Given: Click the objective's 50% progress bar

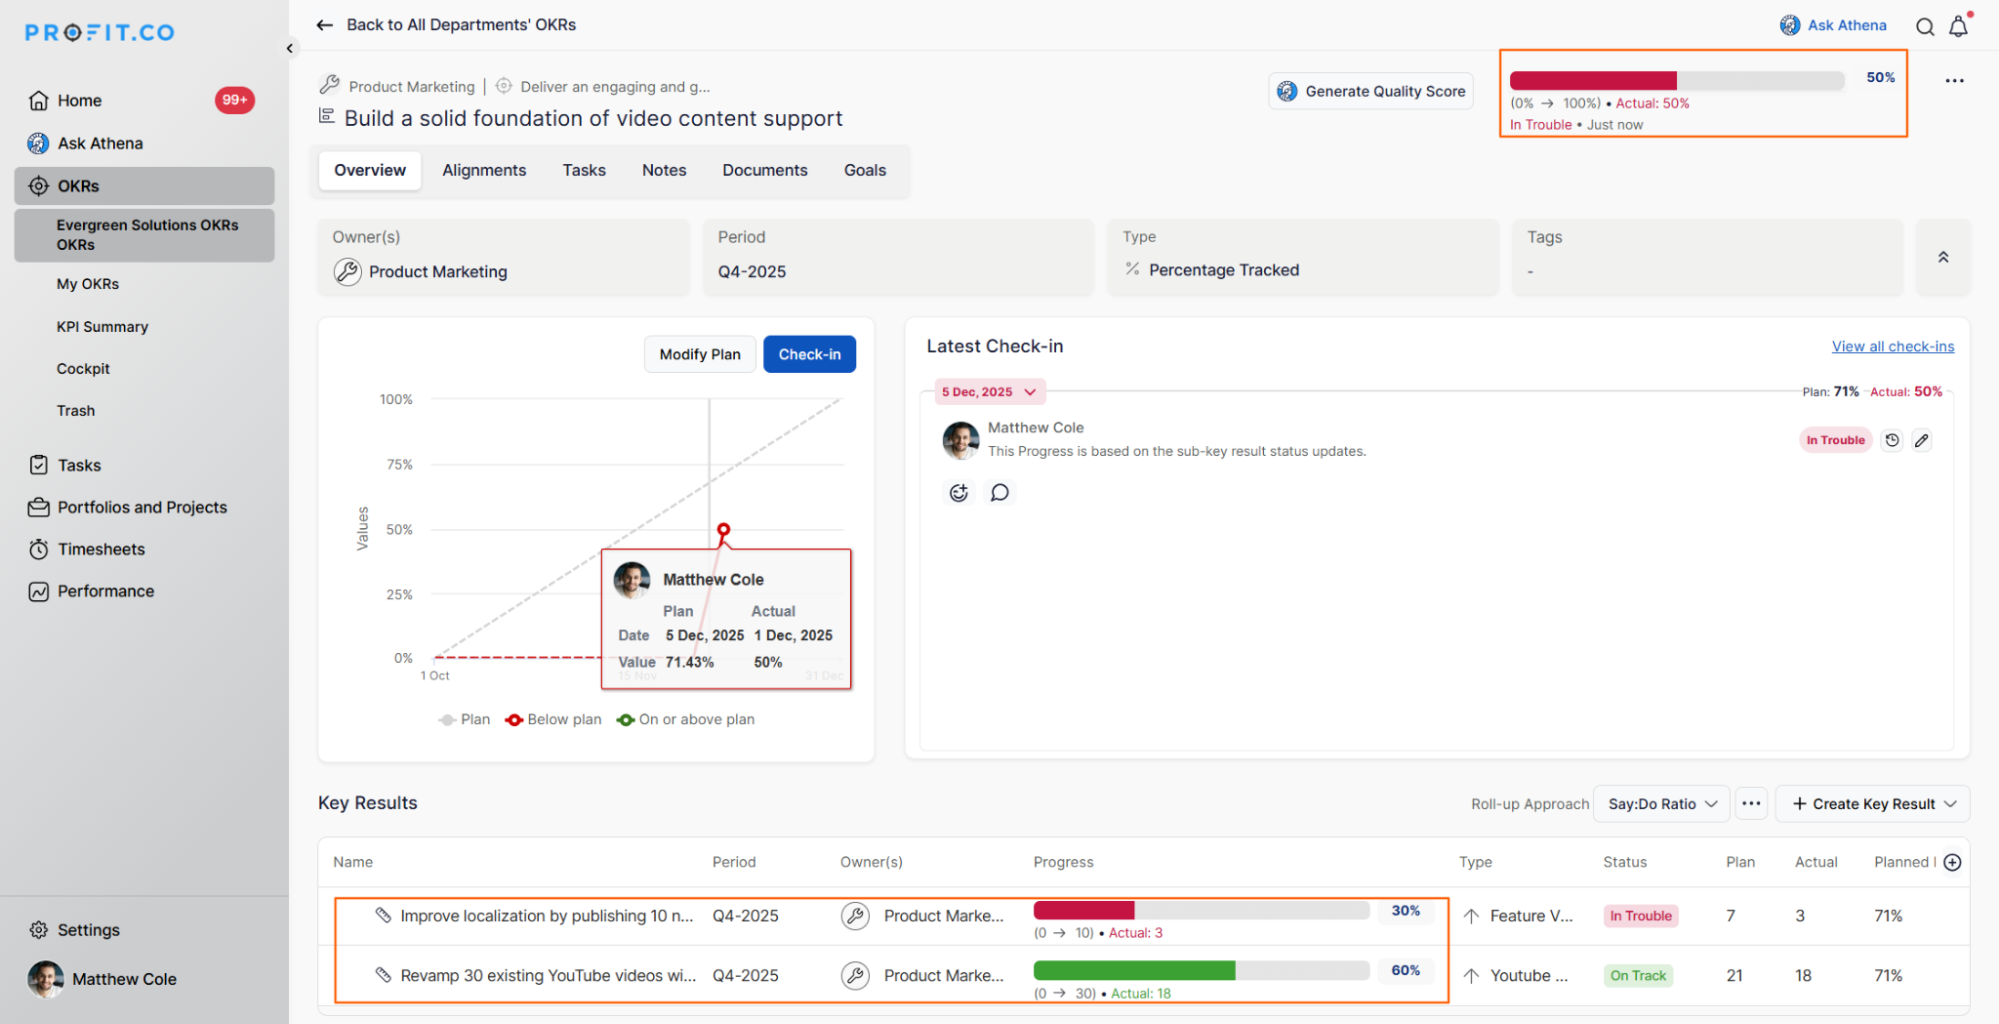Looking at the screenshot, I should point(1676,80).
